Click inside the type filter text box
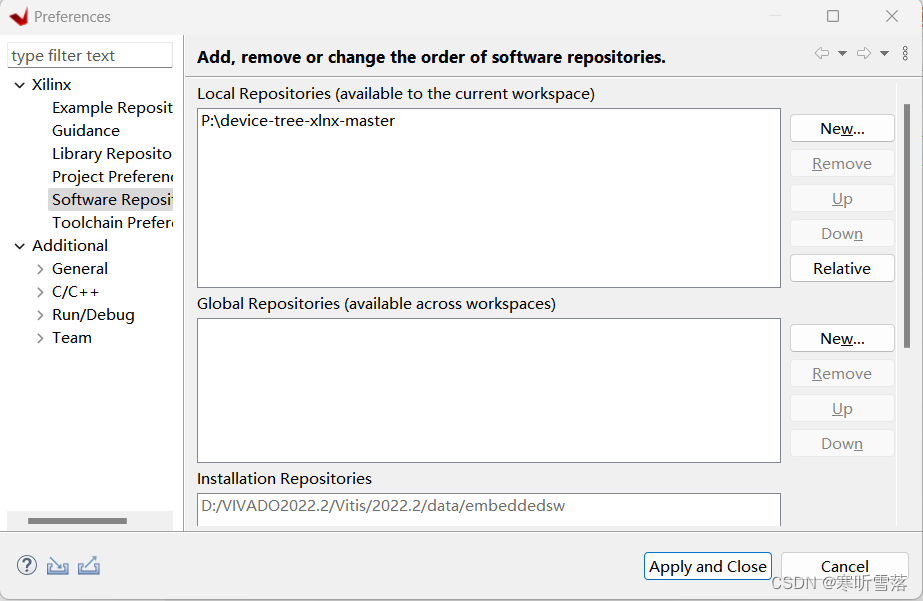The image size is (923, 601). pyautogui.click(x=89, y=55)
